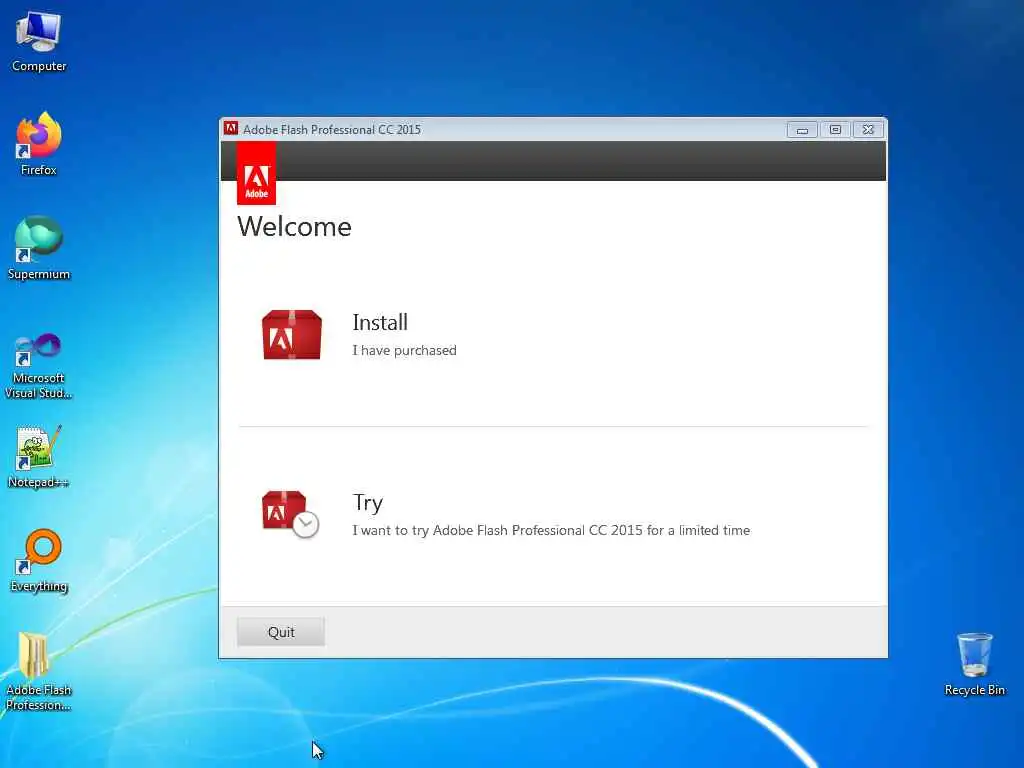The image size is (1024, 768).
Task: Click the Quit button
Action: pos(281,632)
